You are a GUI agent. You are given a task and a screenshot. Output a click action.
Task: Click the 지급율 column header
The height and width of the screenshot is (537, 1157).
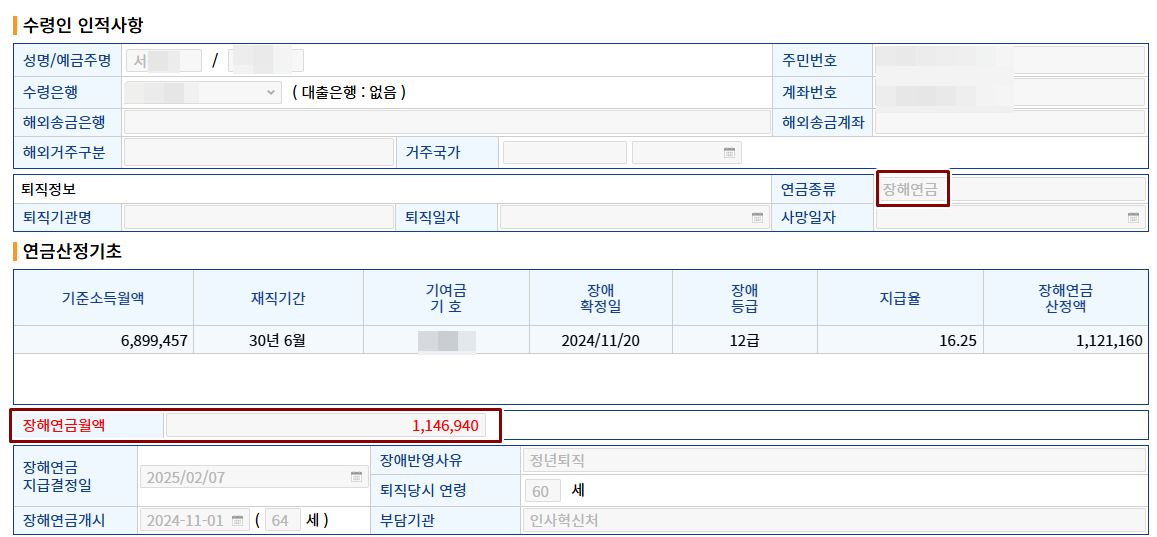coord(900,298)
